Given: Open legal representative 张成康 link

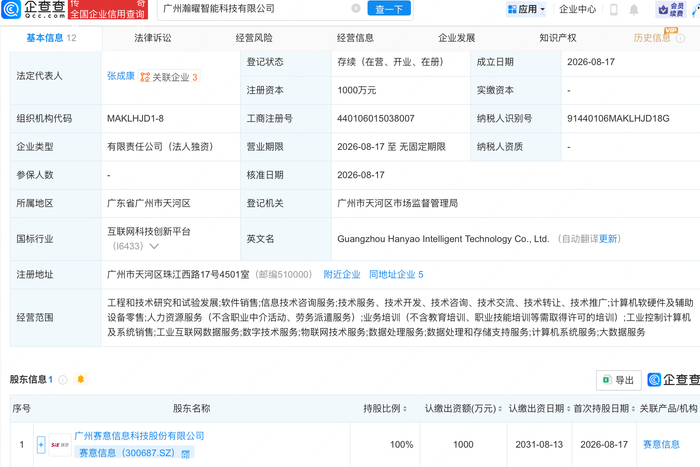Looking at the screenshot, I should pyautogui.click(x=121, y=76).
